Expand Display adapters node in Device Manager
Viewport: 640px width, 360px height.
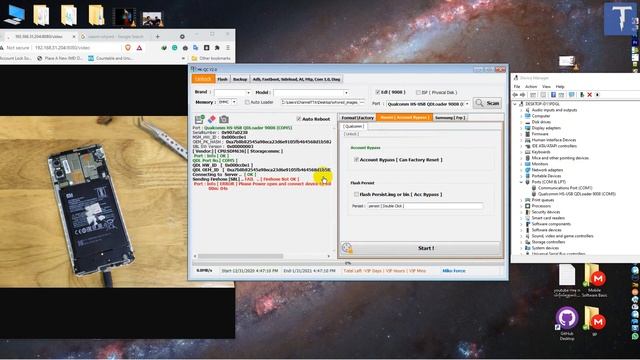click(x=521, y=128)
